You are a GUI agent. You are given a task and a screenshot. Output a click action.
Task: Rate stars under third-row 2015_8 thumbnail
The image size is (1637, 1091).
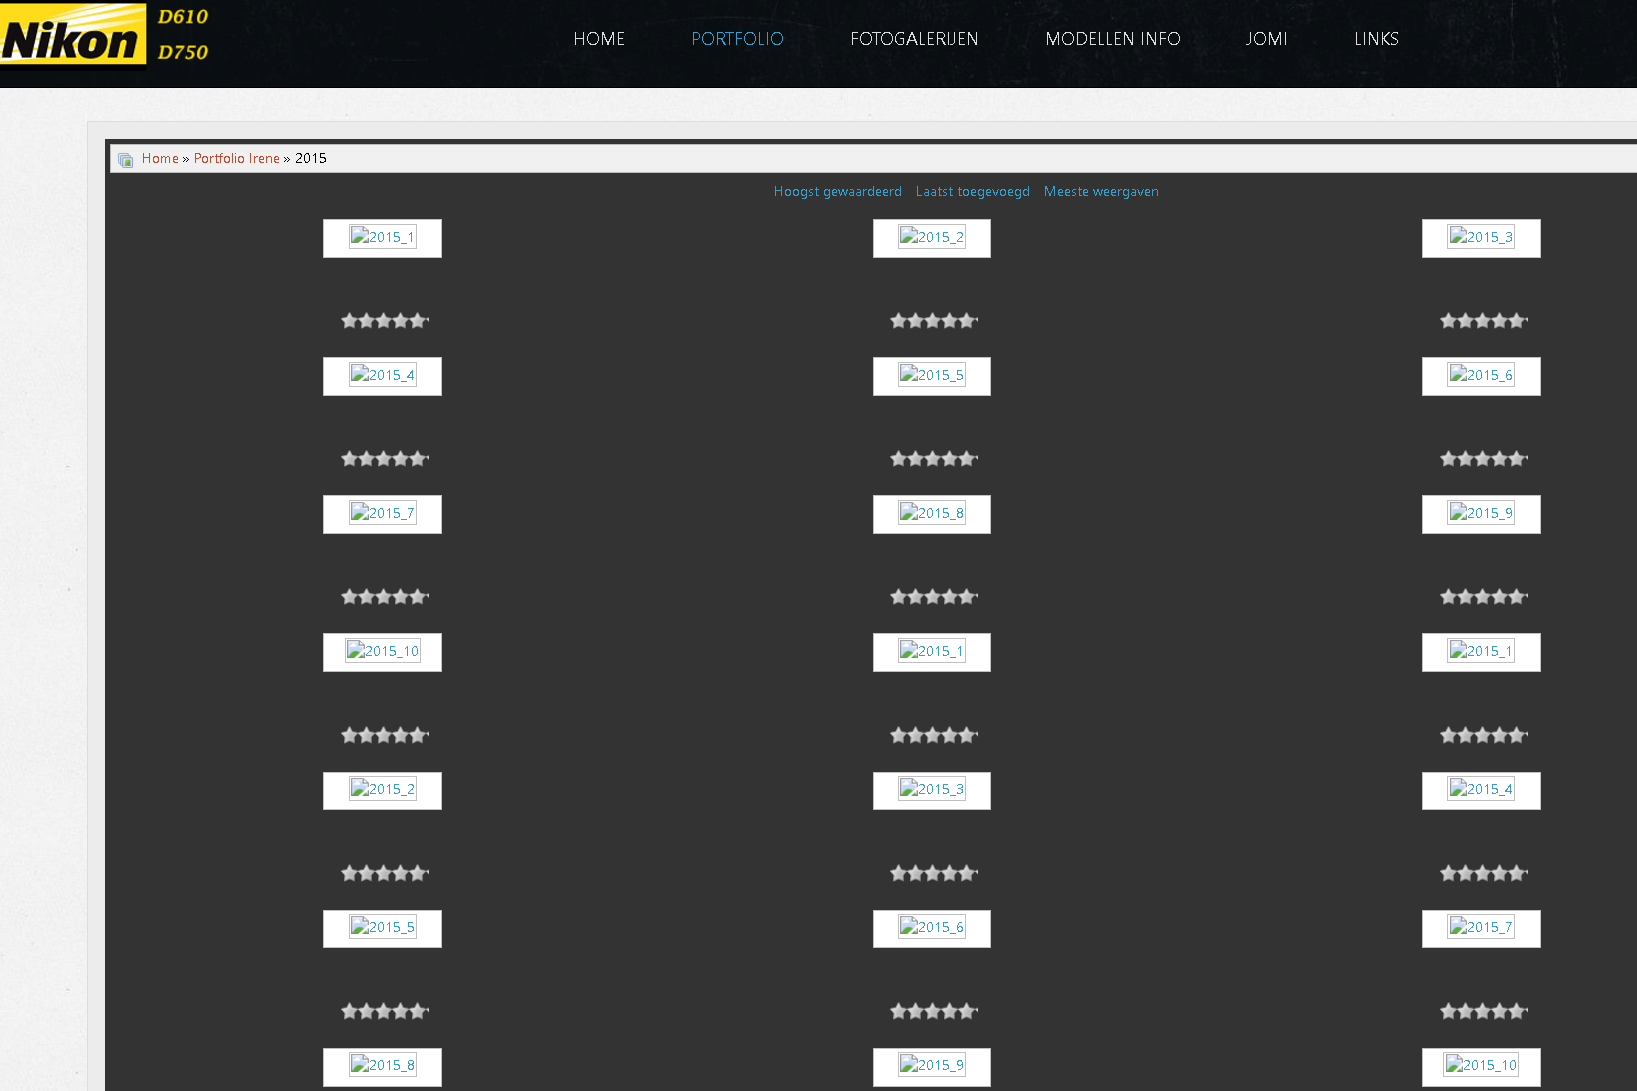pyautogui.click(x=934, y=597)
